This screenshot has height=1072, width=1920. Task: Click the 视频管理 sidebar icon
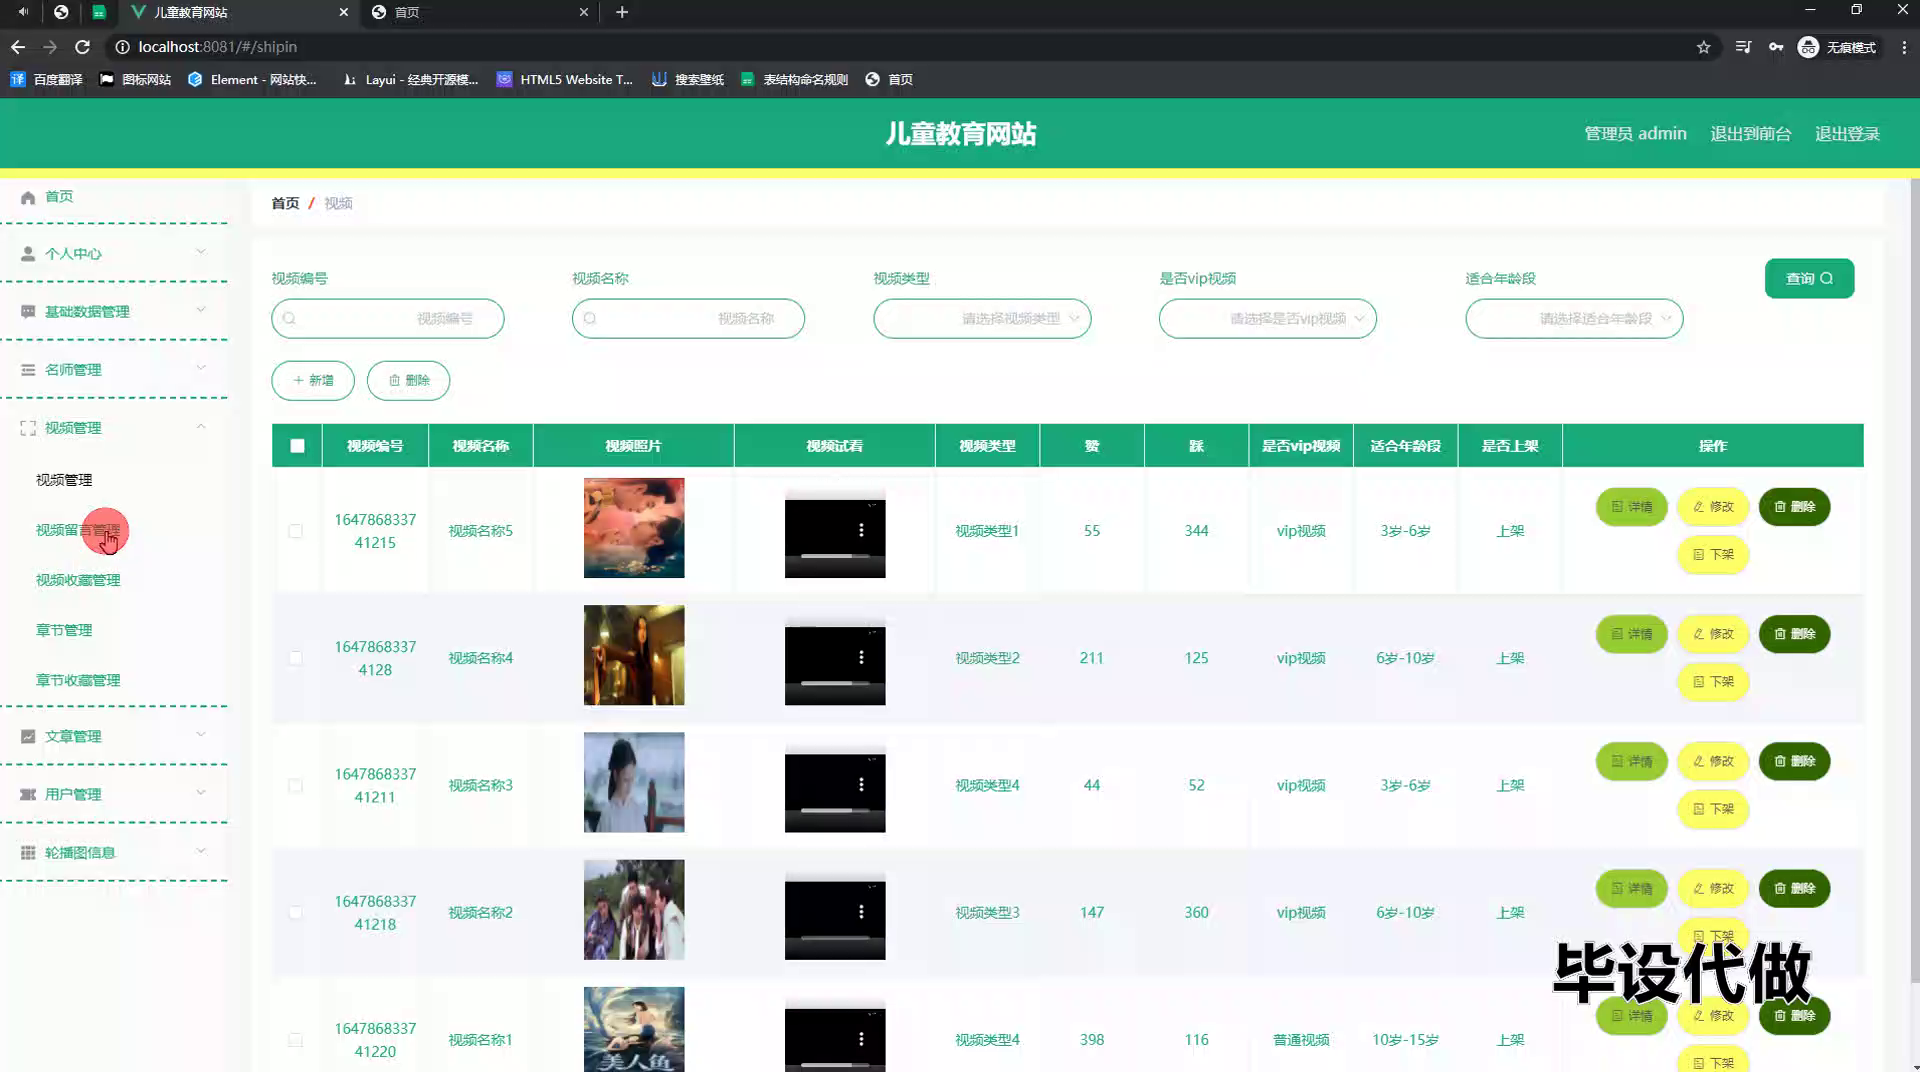click(27, 427)
